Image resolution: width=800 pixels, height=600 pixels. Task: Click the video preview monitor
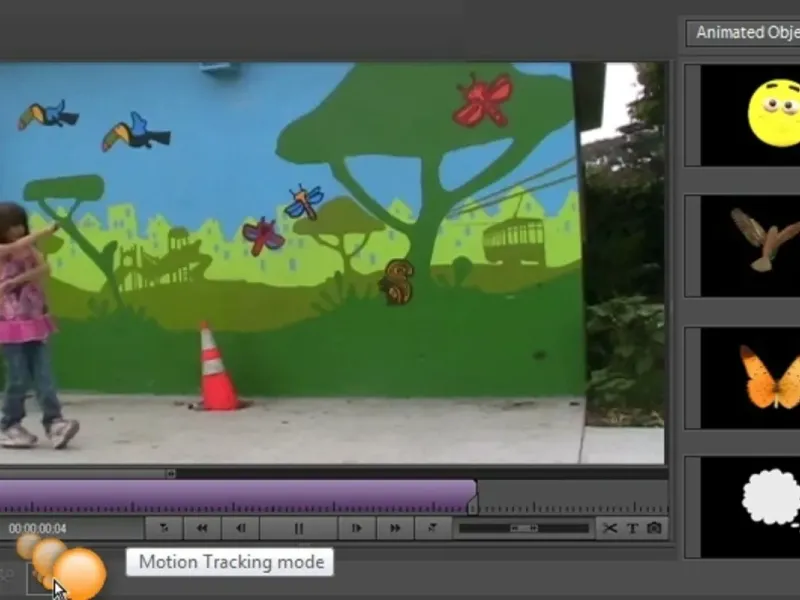(332, 263)
